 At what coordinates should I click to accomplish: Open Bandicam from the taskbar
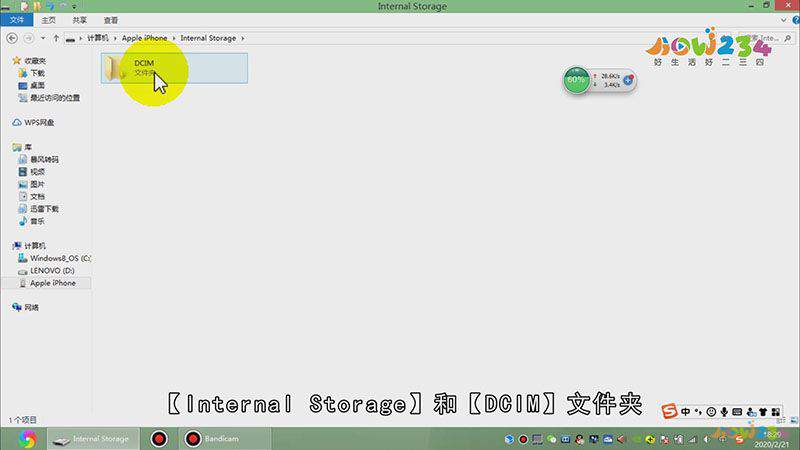(x=224, y=439)
